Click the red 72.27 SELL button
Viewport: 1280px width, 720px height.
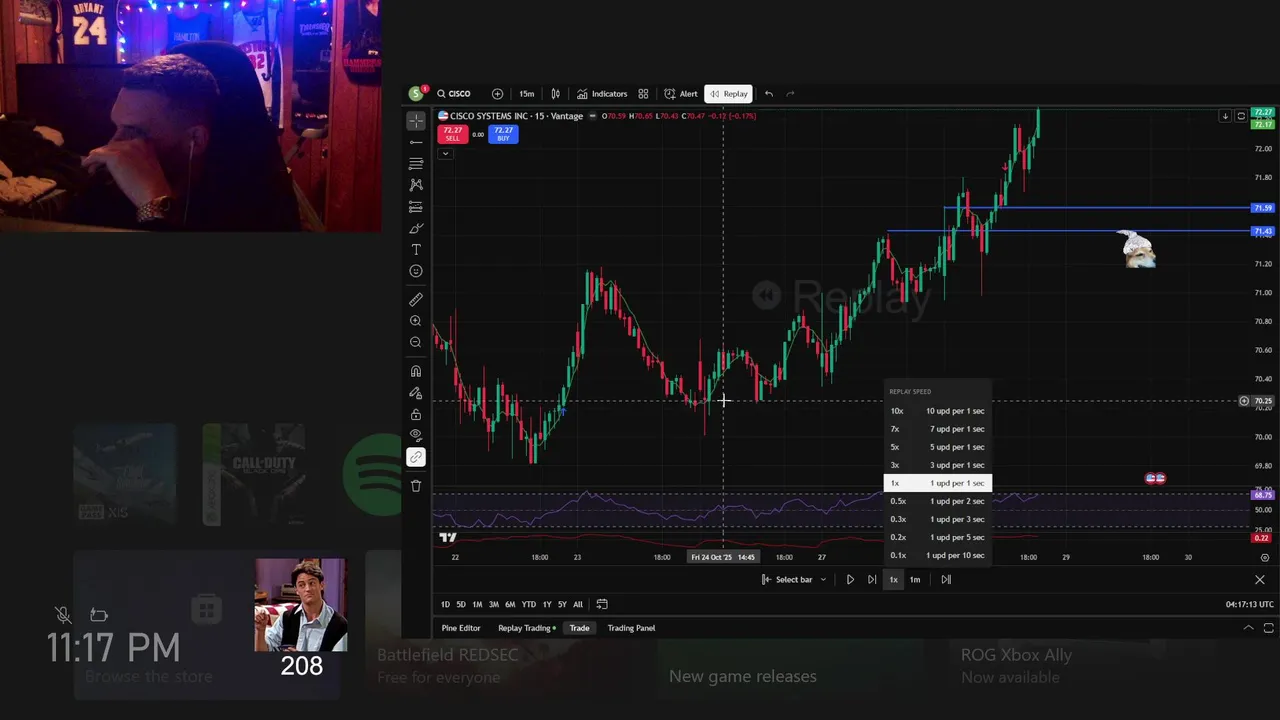tap(452, 134)
